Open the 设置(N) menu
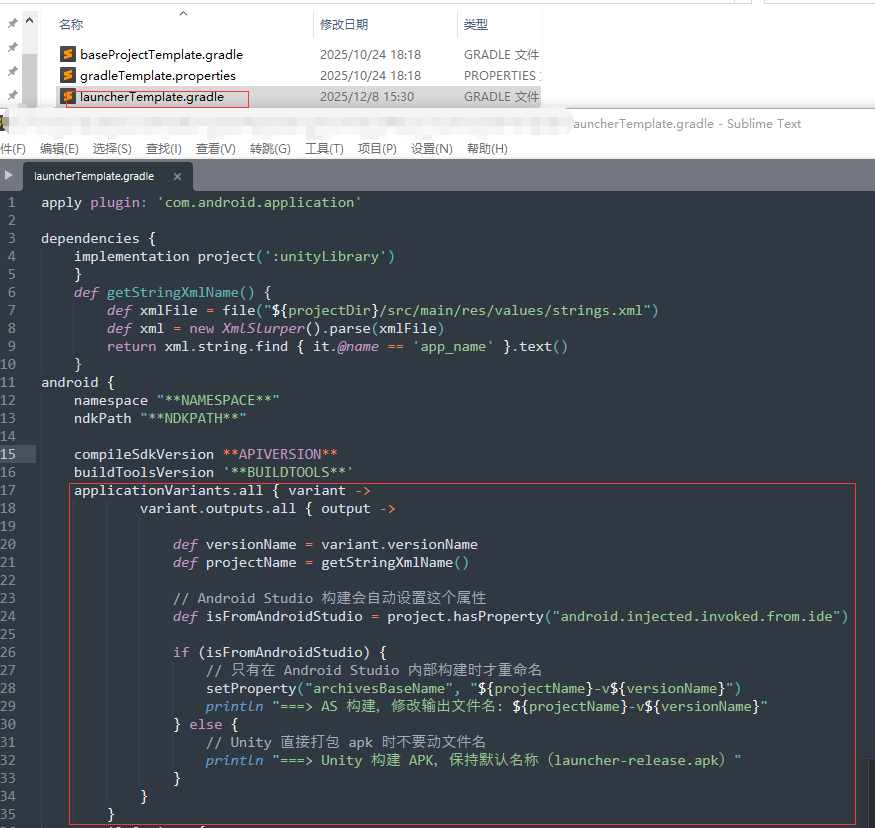 pos(431,149)
